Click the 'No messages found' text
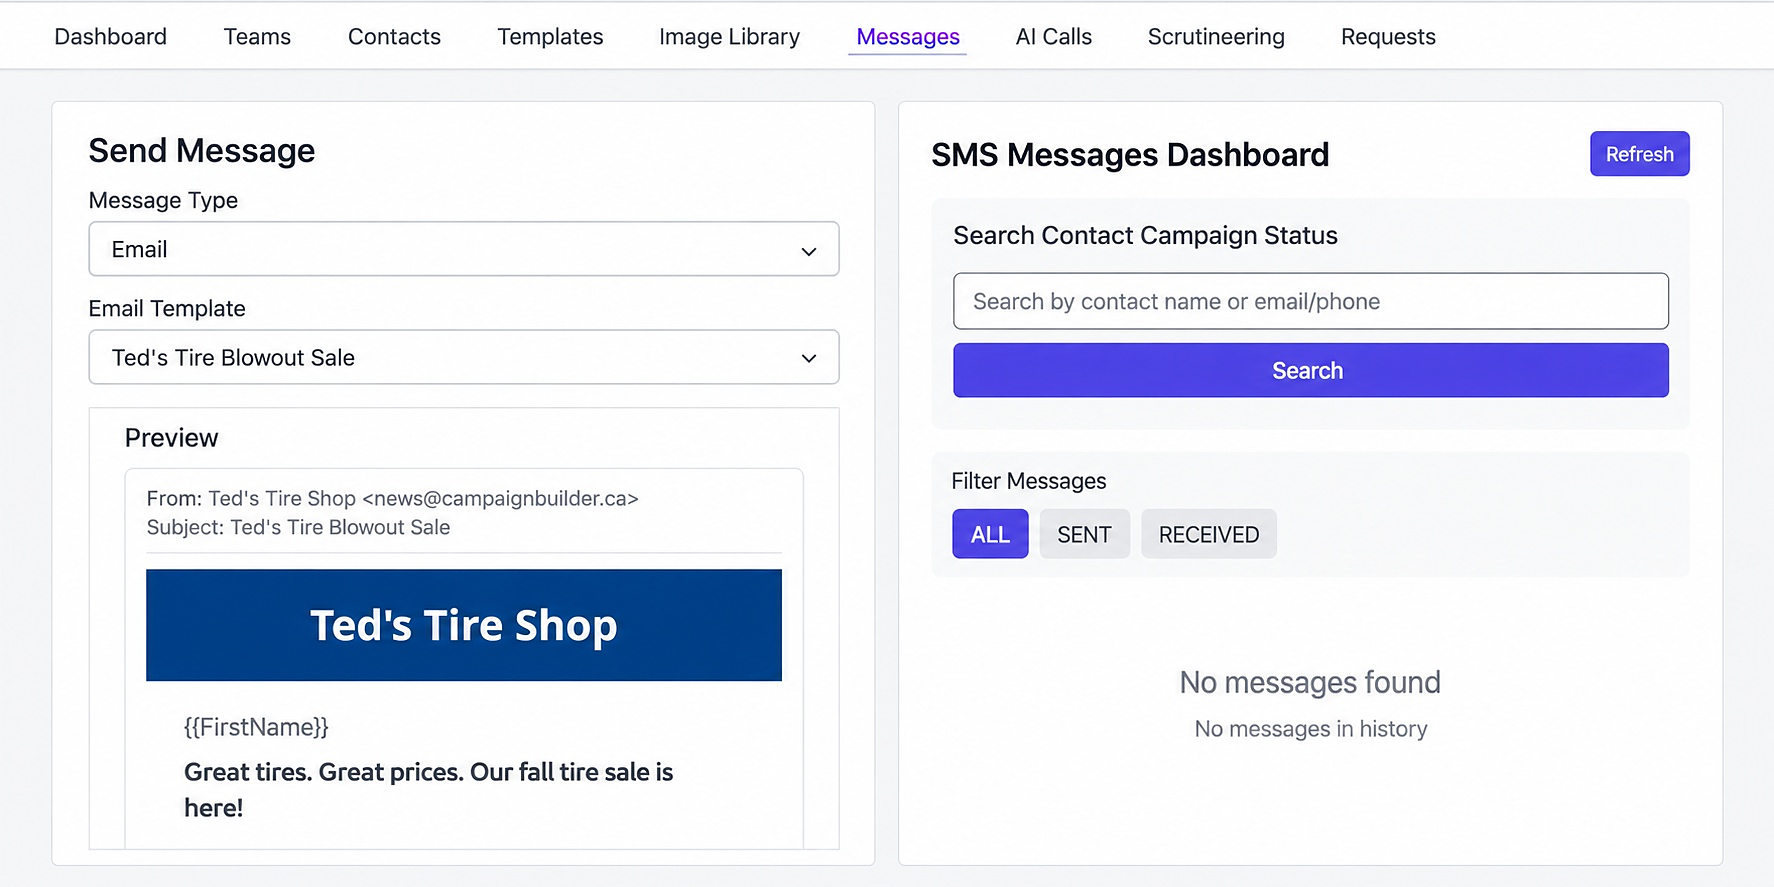 pyautogui.click(x=1310, y=682)
